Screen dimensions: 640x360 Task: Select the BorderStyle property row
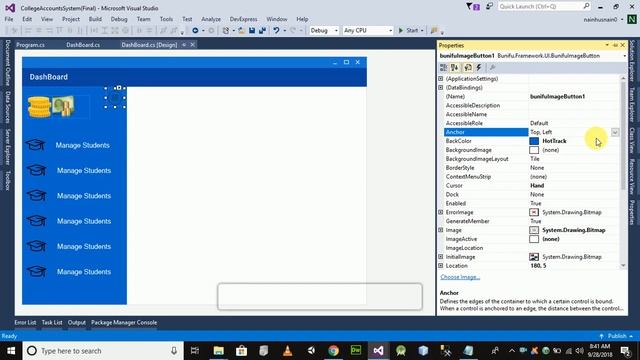pos(531,168)
